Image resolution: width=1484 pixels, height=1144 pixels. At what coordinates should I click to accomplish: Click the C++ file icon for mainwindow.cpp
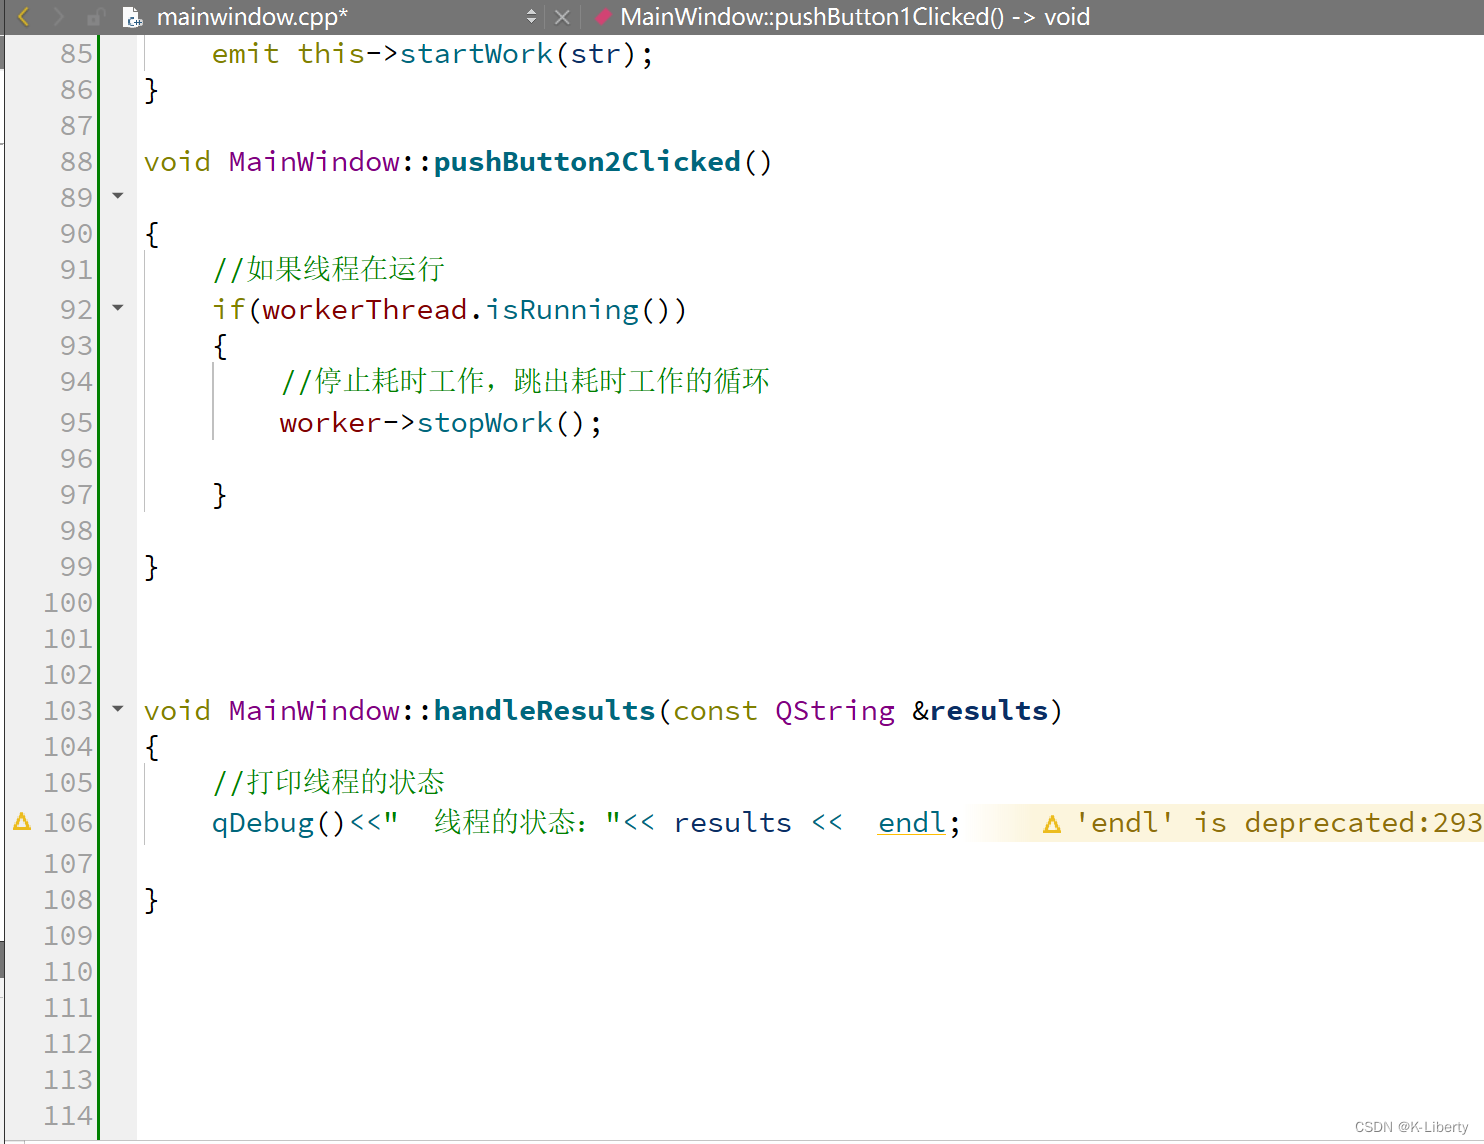click(132, 17)
